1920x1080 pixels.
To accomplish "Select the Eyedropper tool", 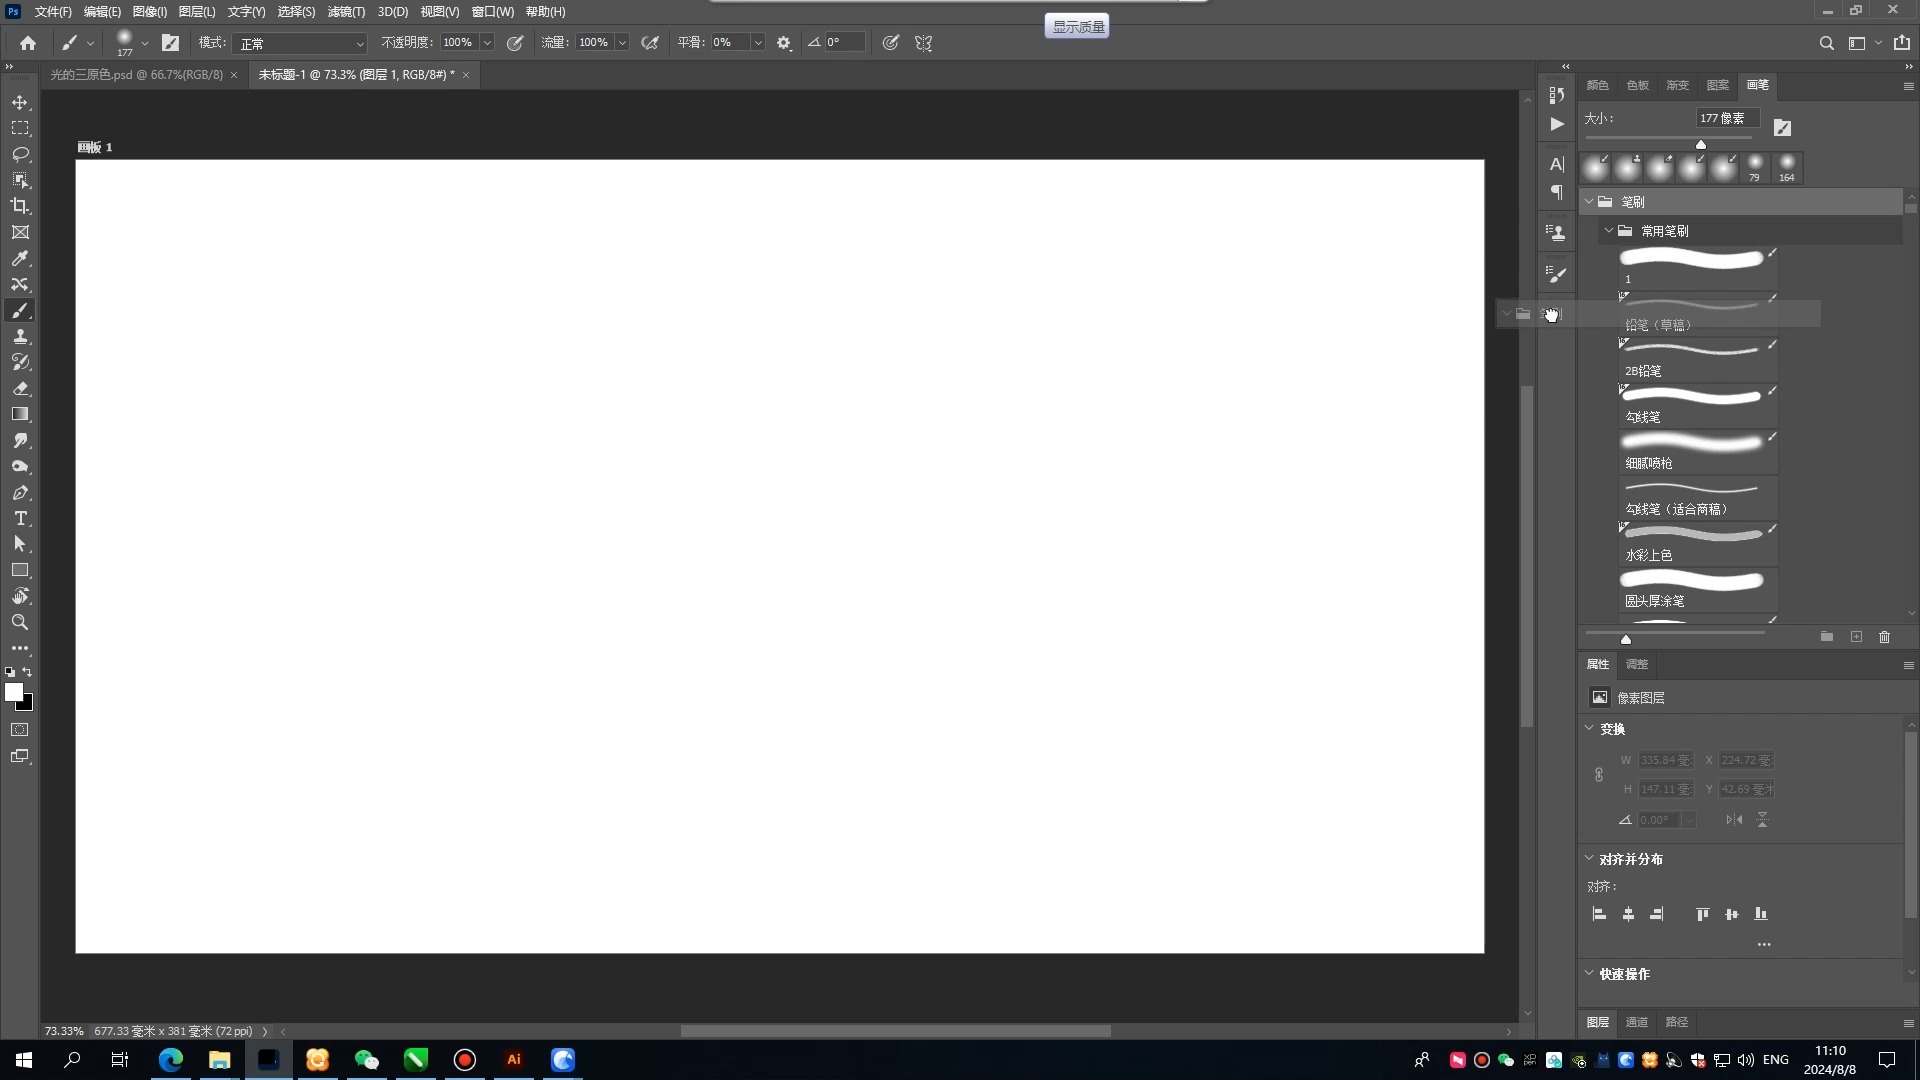I will [20, 258].
